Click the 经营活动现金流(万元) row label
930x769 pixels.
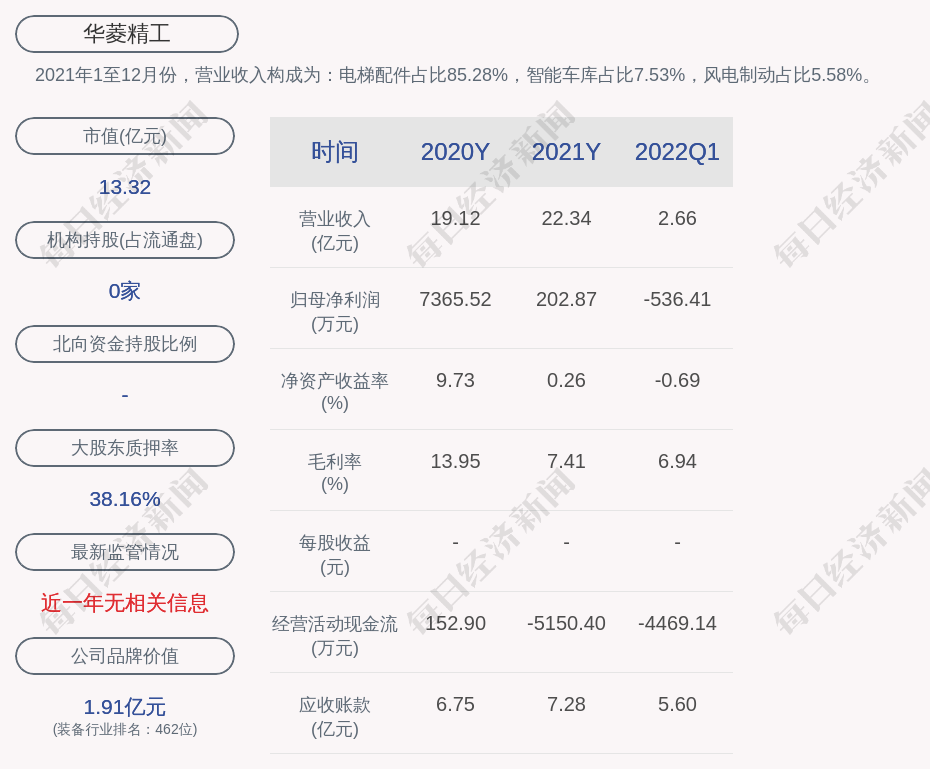coord(335,636)
